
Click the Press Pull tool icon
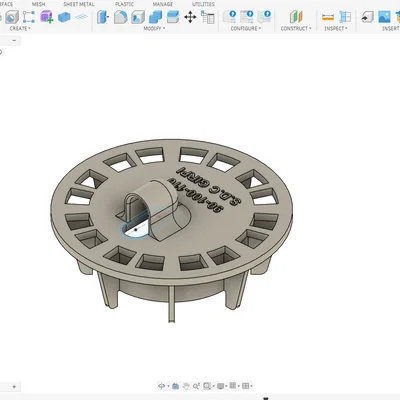[x=103, y=17]
